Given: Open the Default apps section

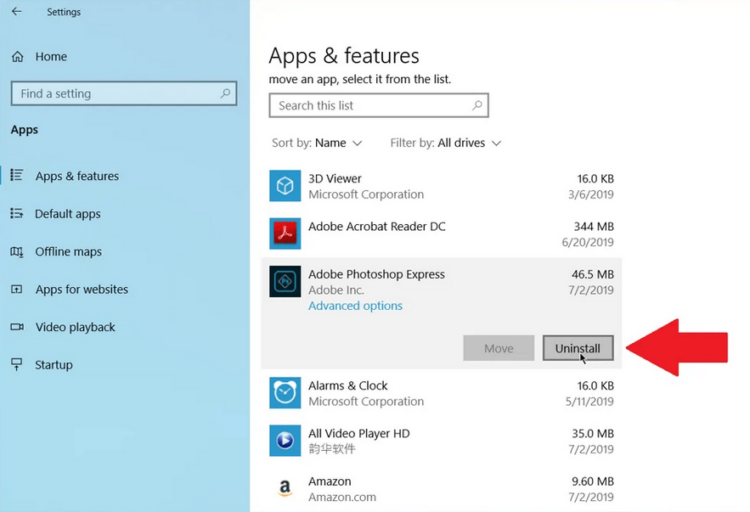Looking at the screenshot, I should [x=68, y=214].
